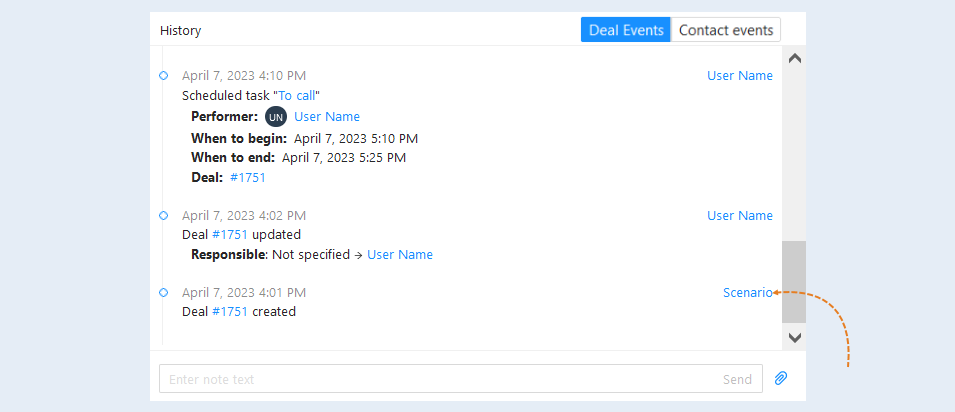This screenshot has width=955, height=412.
Task: Click the Scenario author link
Action: (x=748, y=293)
